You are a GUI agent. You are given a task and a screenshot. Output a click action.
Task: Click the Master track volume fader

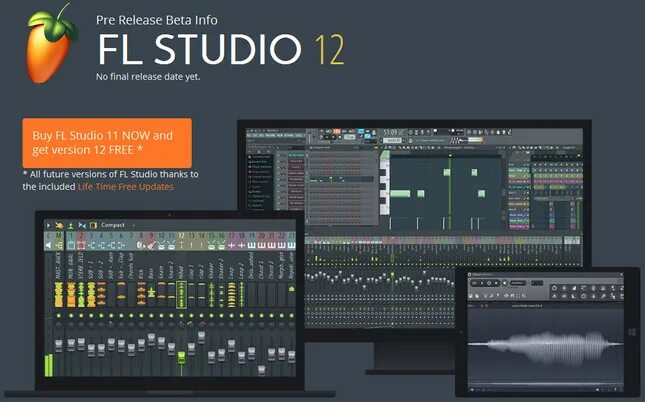pyautogui.click(x=59, y=346)
